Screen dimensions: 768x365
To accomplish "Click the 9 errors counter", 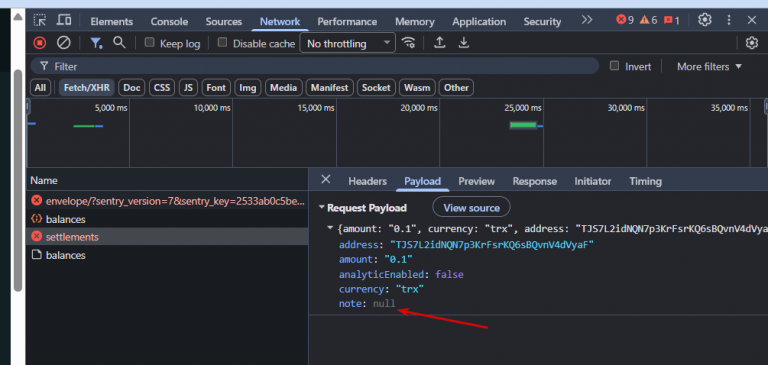I will [625, 20].
